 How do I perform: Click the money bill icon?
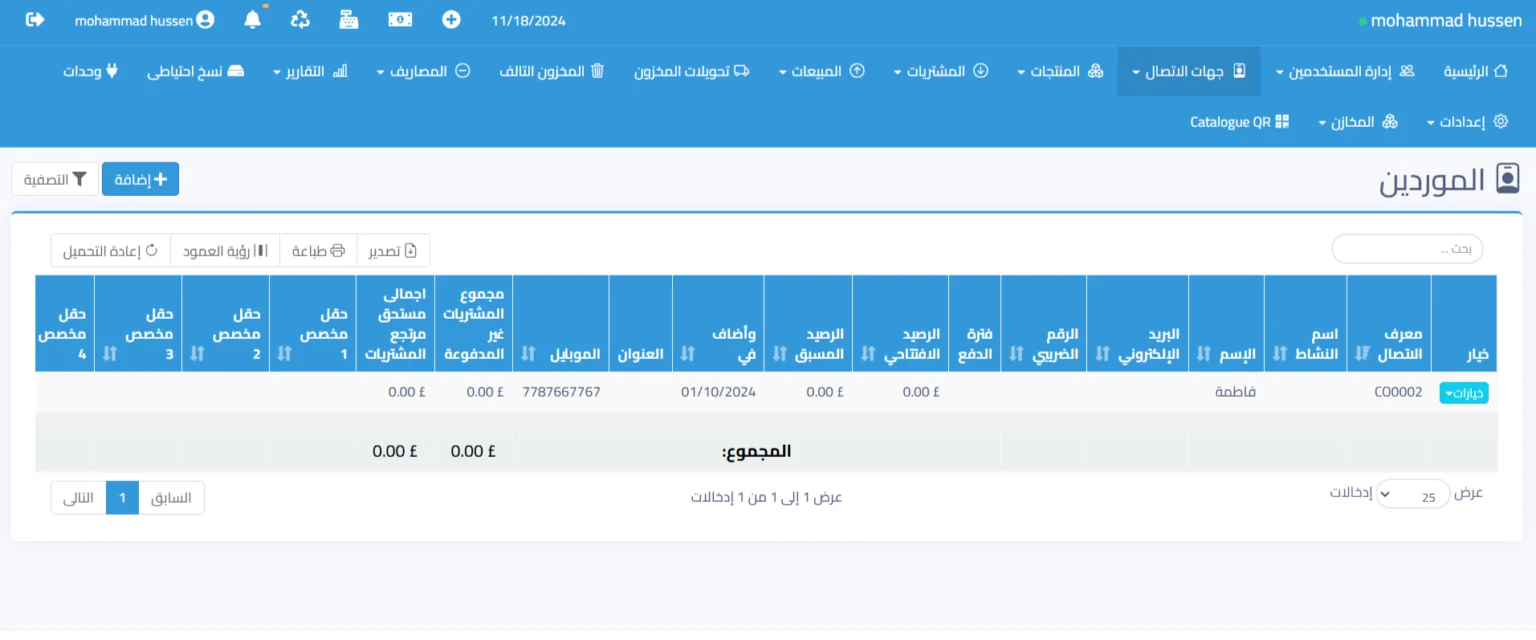[x=400, y=19]
